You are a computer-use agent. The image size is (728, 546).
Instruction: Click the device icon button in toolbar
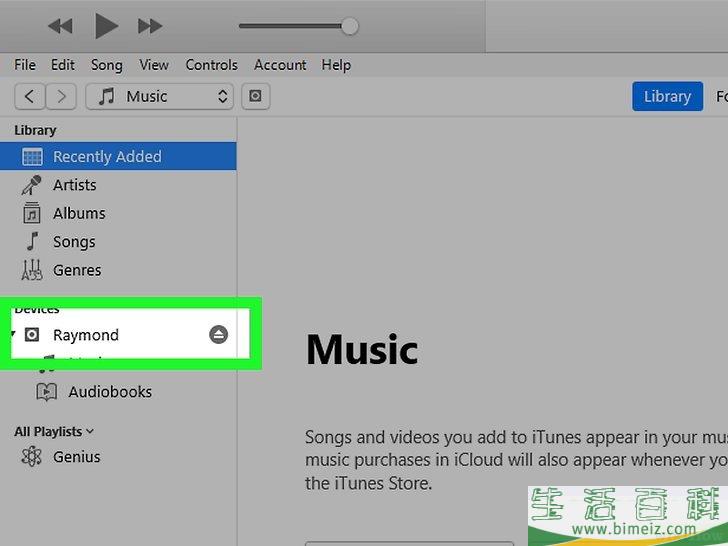coord(255,97)
